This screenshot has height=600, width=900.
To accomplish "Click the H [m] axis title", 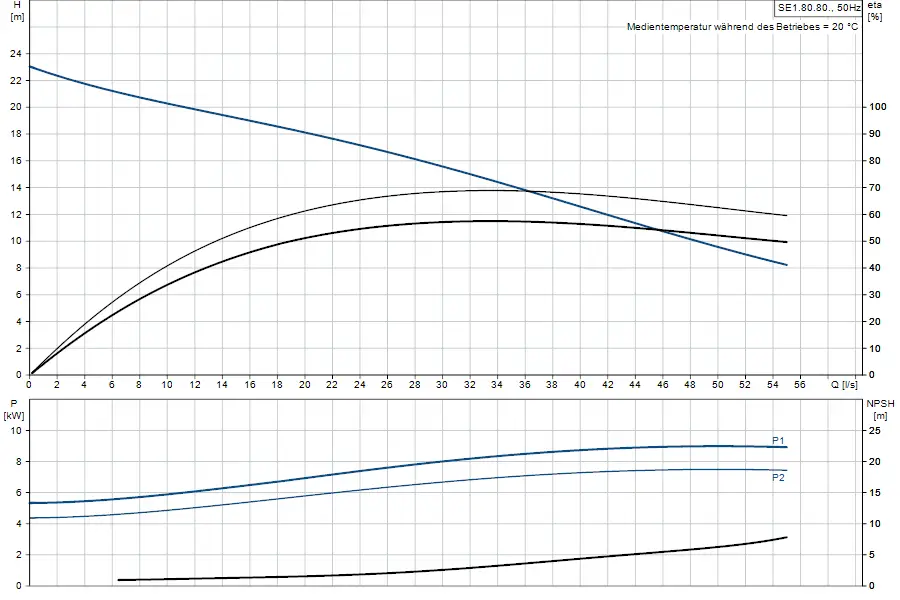I will (x=17, y=11).
